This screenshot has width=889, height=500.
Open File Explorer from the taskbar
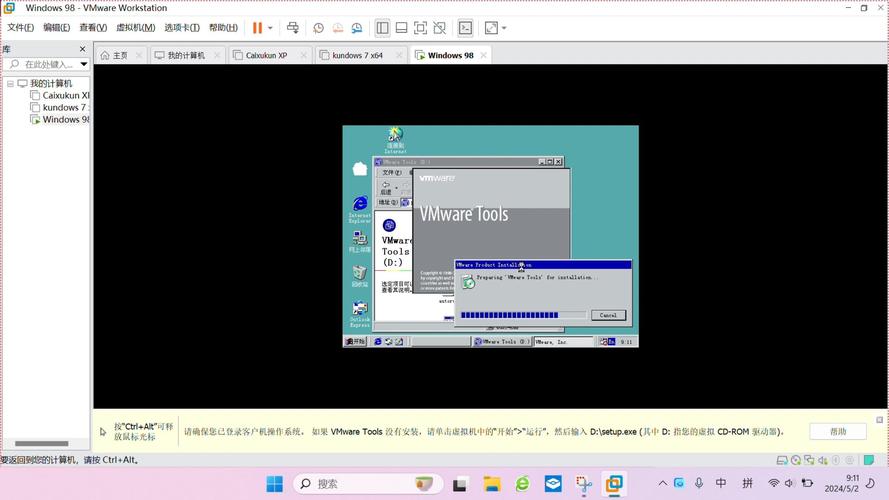tap(492, 484)
